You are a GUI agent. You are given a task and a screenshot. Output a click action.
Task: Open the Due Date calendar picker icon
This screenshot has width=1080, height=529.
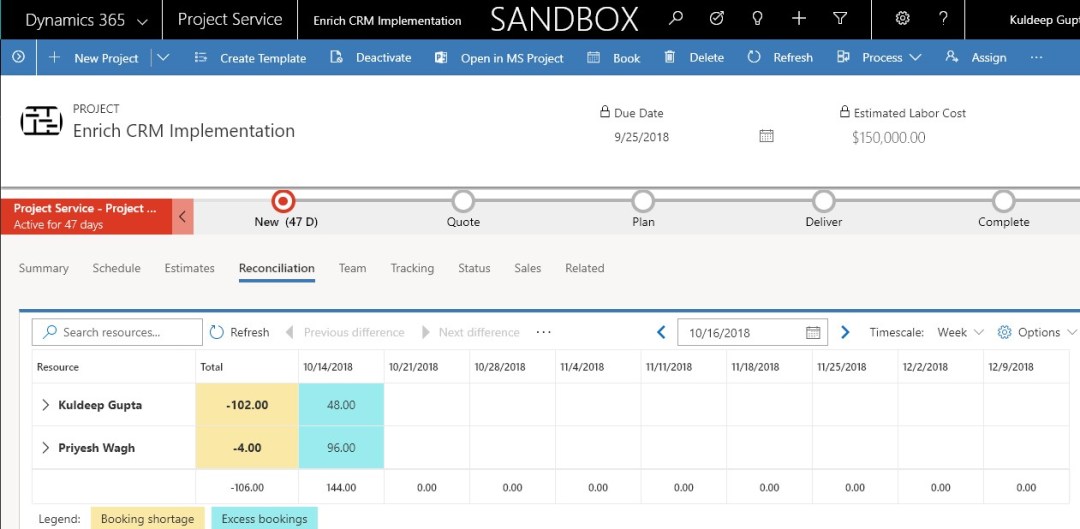pyautogui.click(x=766, y=136)
